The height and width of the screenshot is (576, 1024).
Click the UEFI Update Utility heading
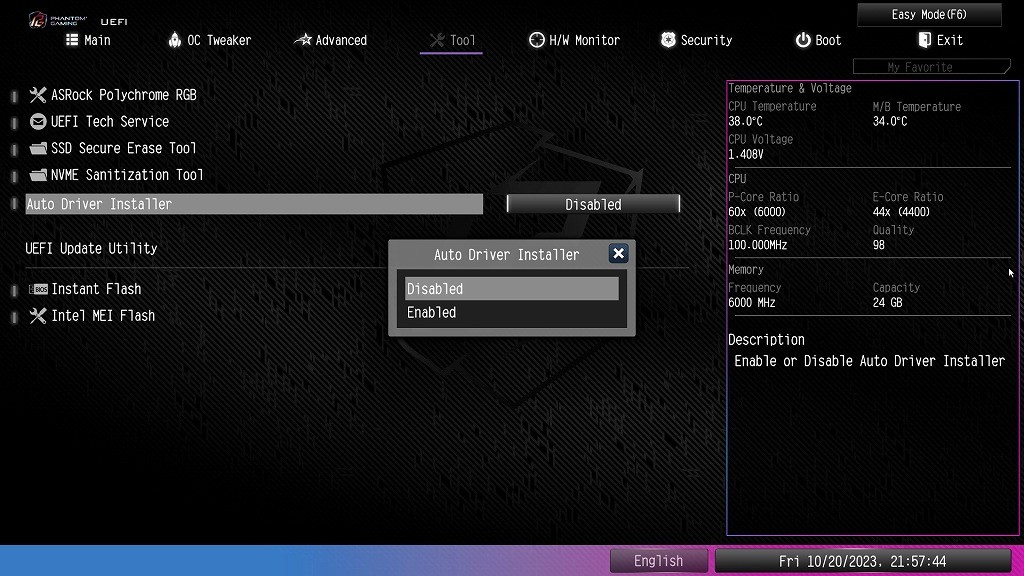(91, 248)
